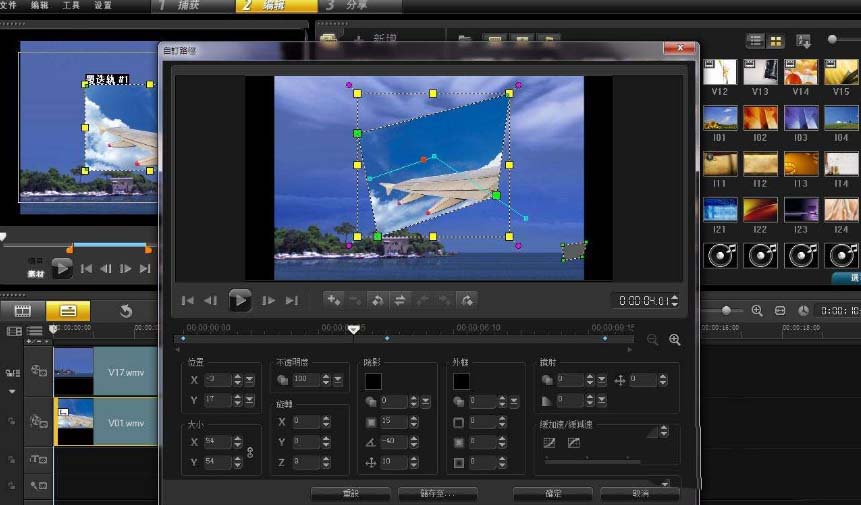
Task: Switch to storyboard view in main timeline
Action: pos(23,311)
